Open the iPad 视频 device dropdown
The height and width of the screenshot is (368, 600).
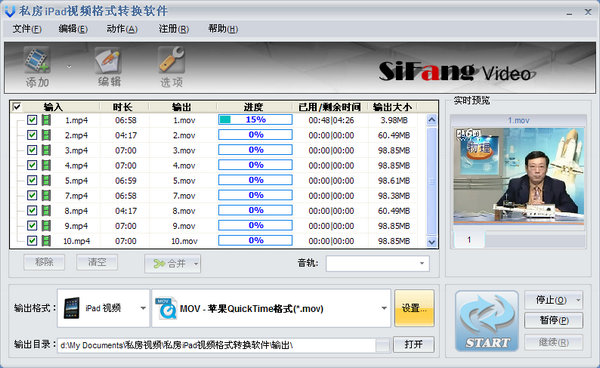click(143, 308)
